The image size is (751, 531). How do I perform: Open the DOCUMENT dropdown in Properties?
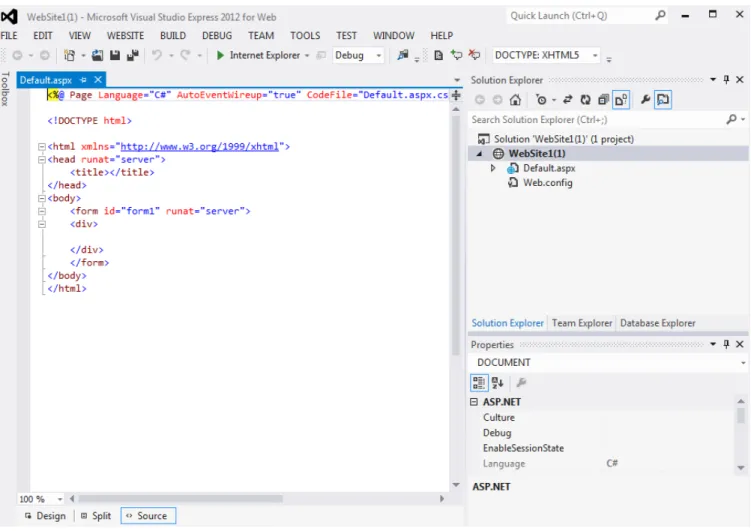pos(608,362)
